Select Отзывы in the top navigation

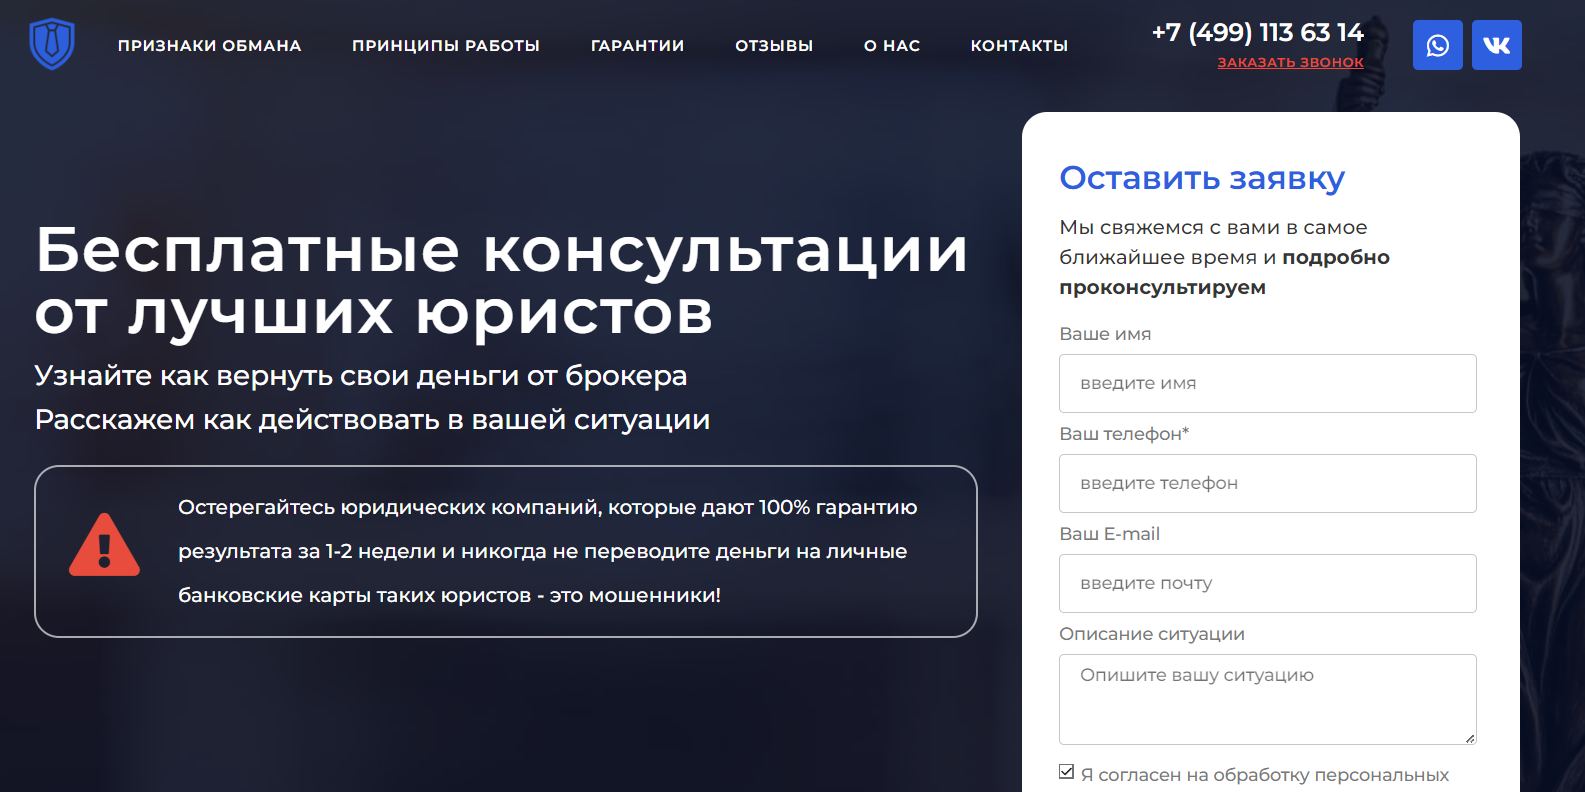tap(774, 46)
